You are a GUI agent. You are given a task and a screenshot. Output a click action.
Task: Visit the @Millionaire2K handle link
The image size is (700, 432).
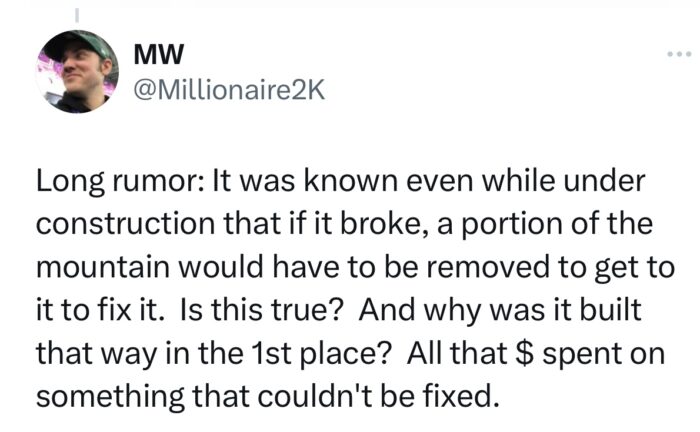[229, 91]
